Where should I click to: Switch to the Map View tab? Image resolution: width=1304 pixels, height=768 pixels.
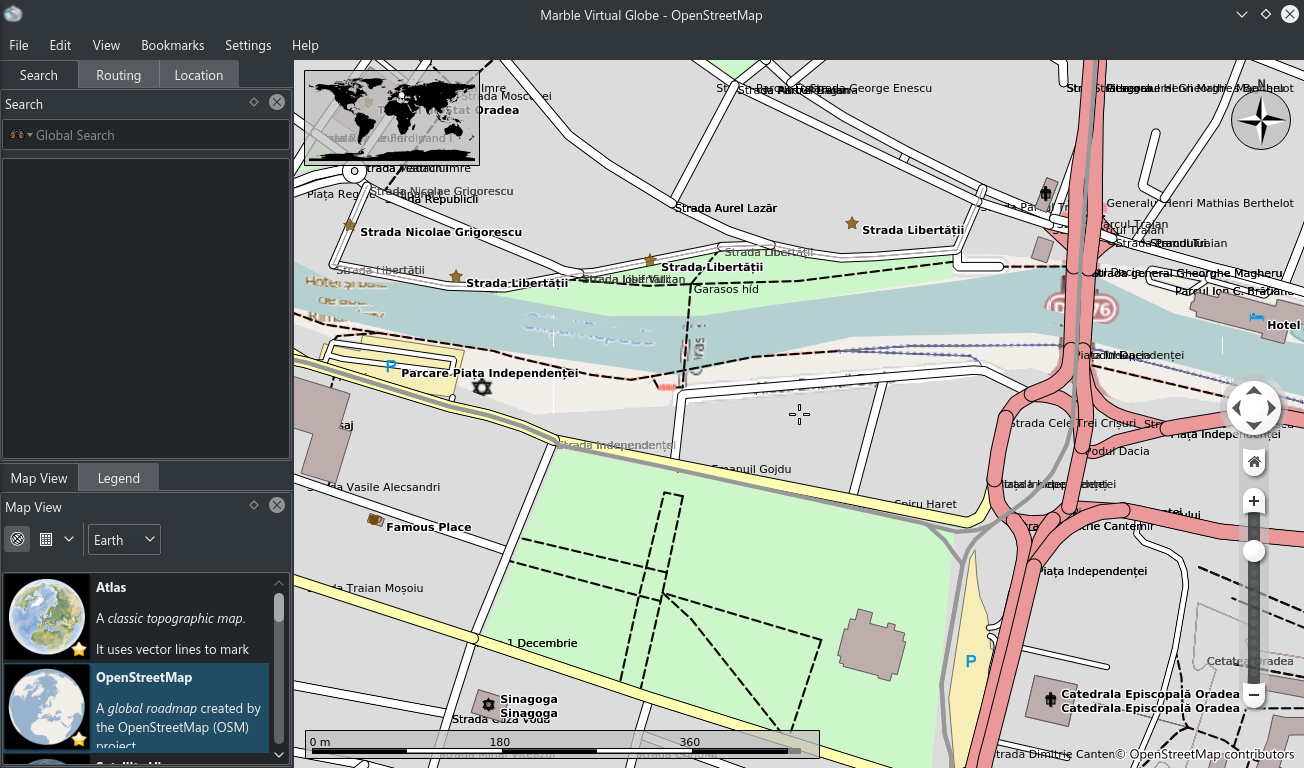[x=39, y=478]
